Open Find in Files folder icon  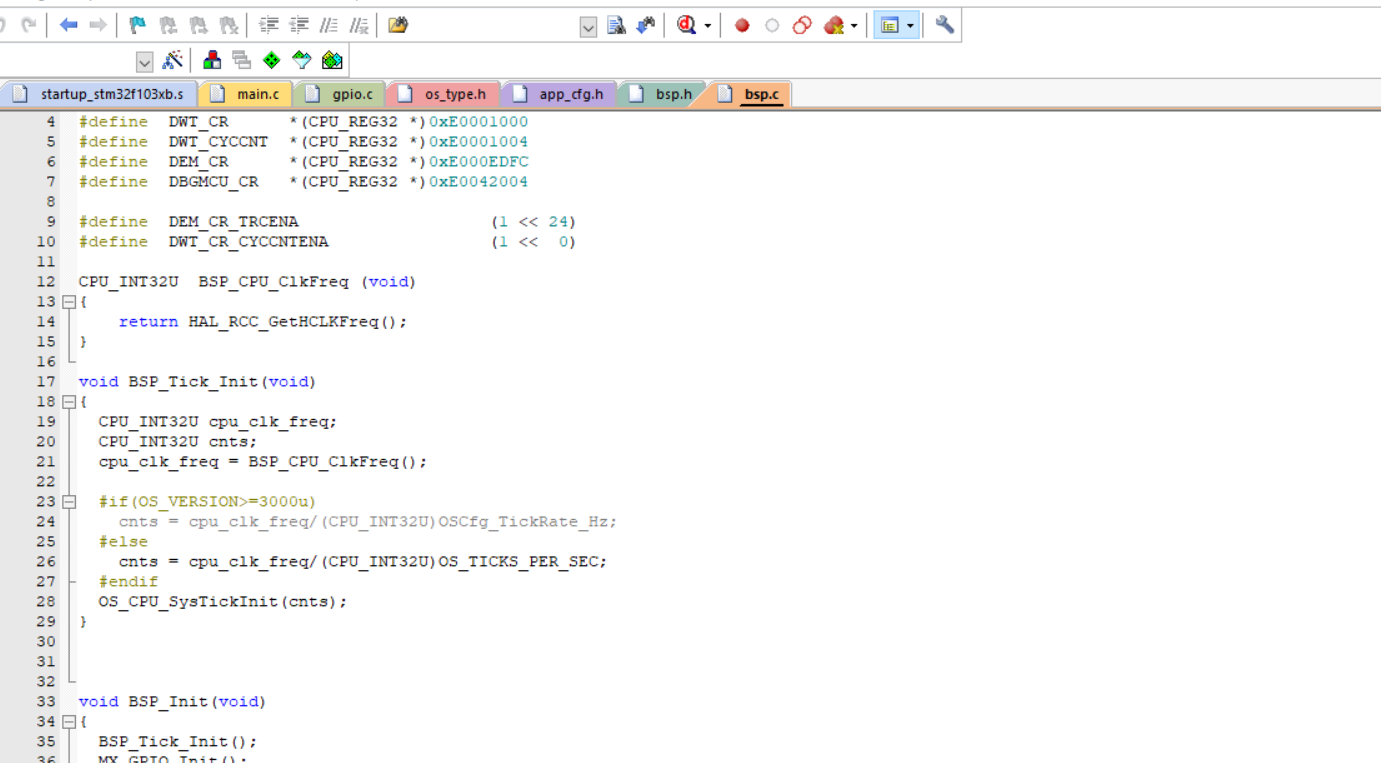coord(398,25)
